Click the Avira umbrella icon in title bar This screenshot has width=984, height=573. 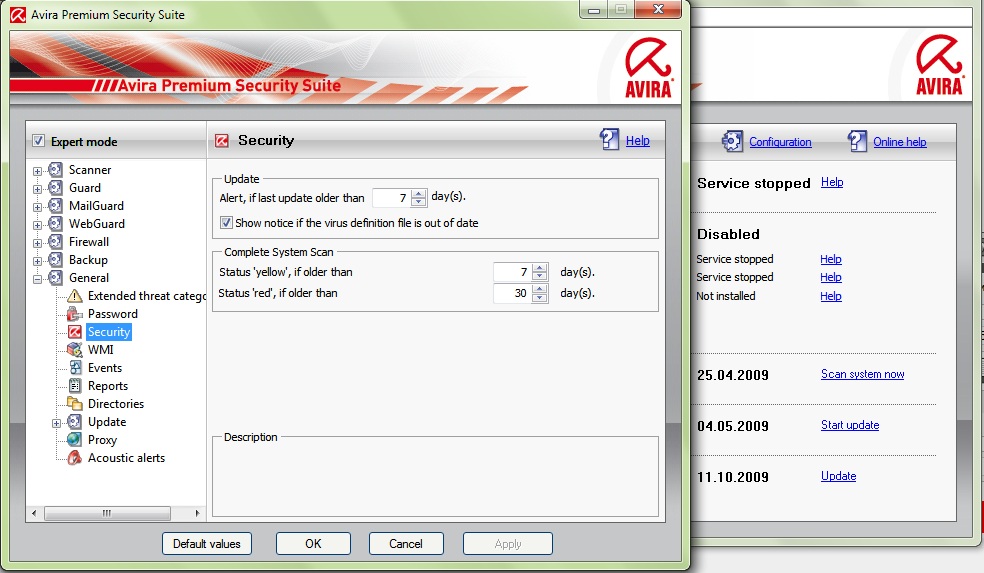[x=18, y=14]
